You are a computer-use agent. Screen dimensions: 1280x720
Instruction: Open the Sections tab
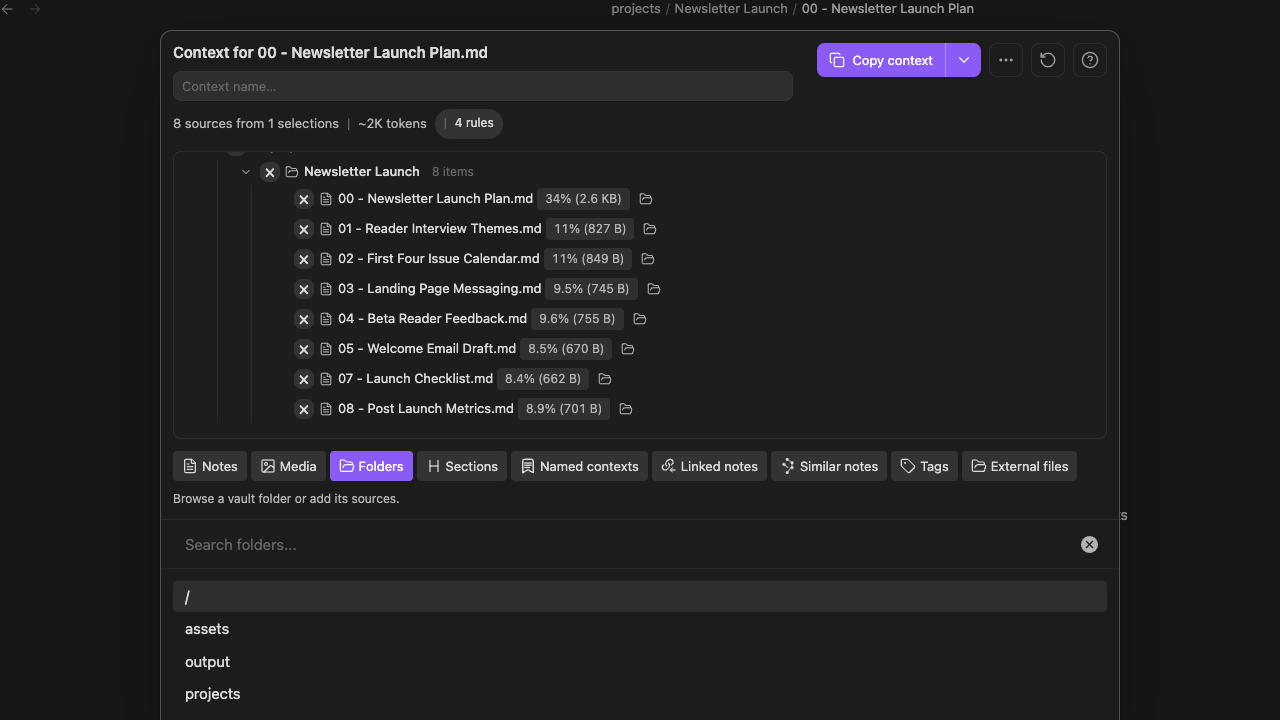pyautogui.click(x=462, y=466)
